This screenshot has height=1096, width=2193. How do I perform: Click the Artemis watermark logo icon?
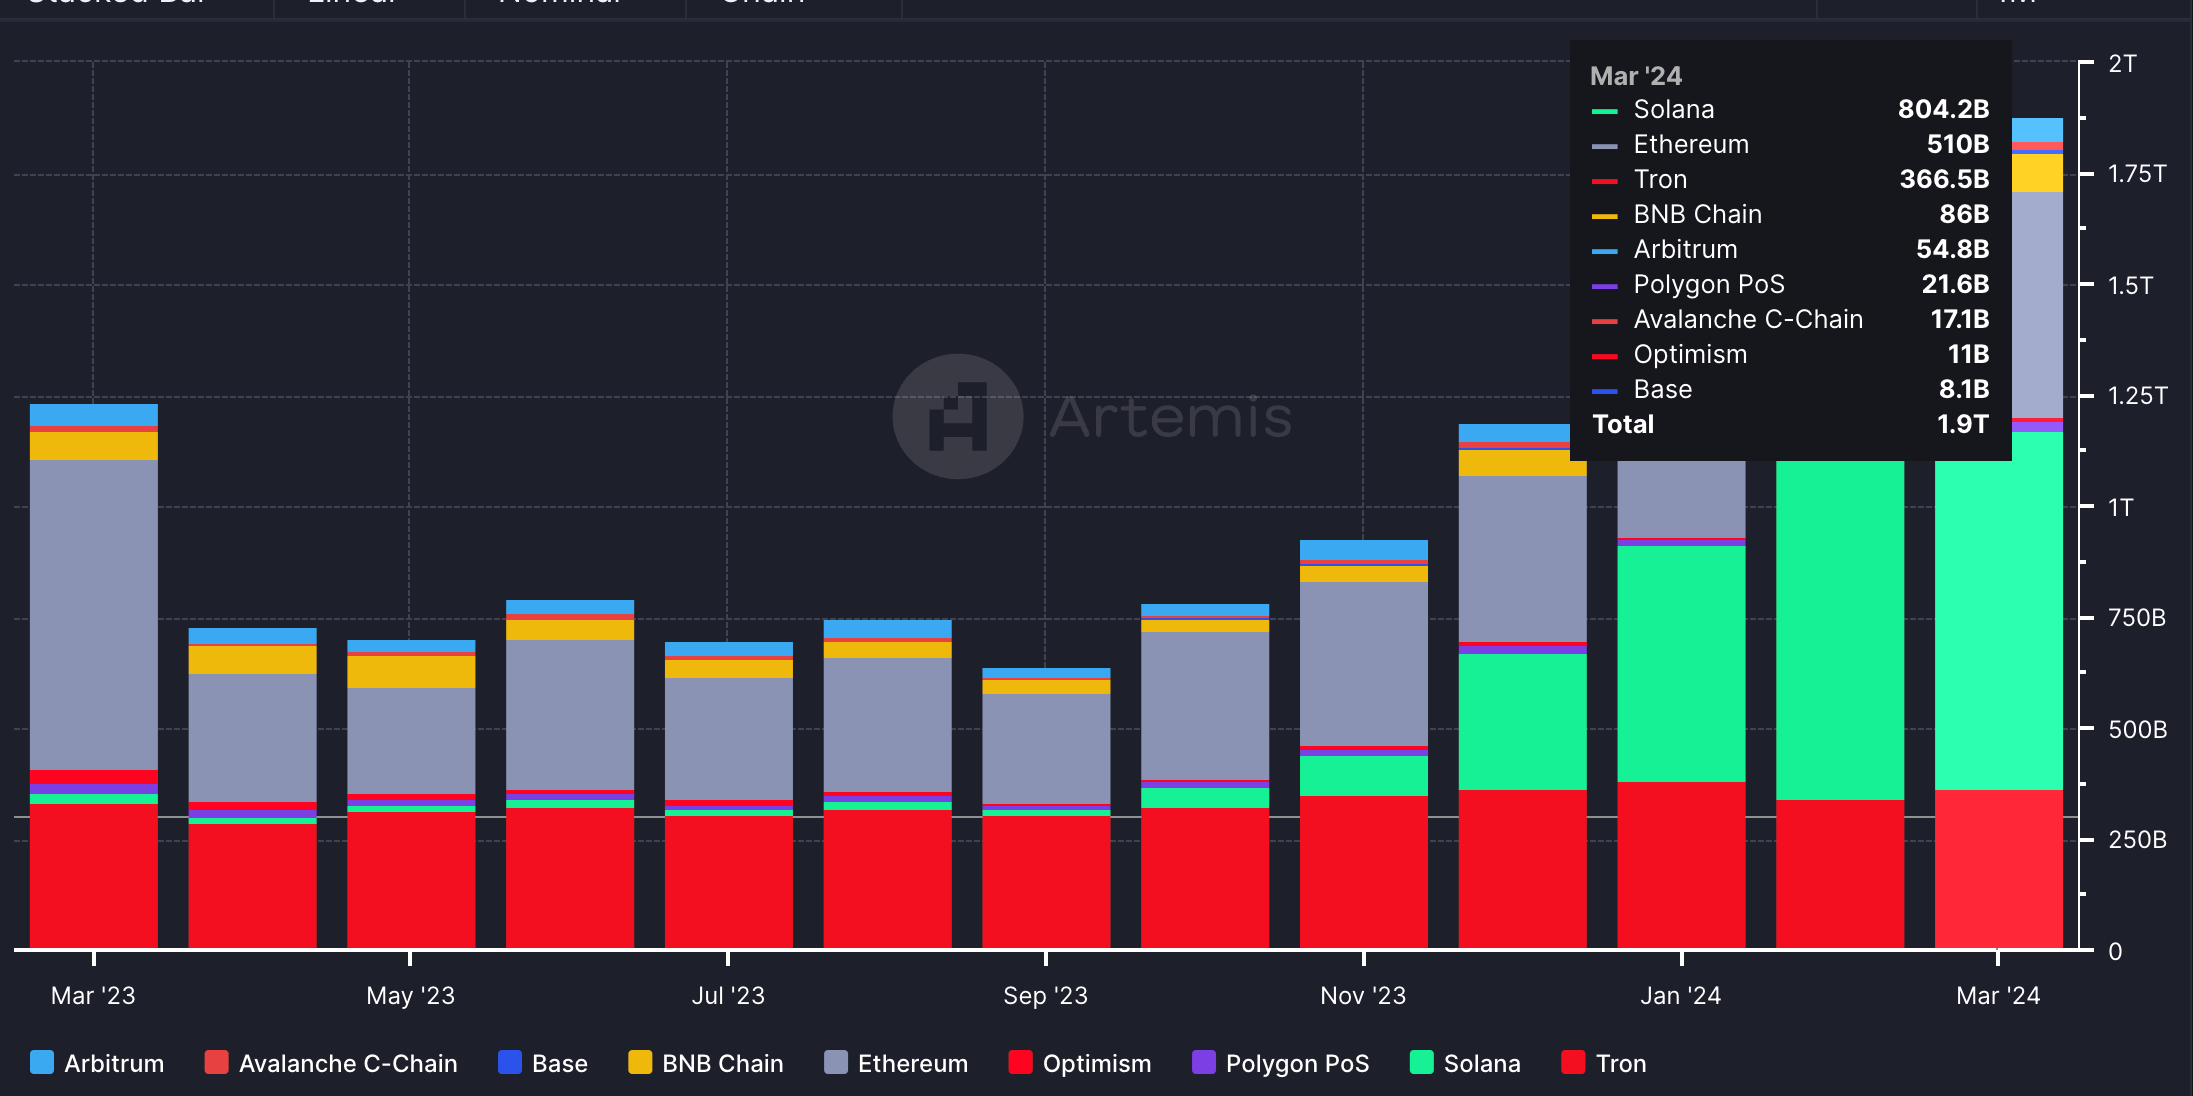[957, 416]
